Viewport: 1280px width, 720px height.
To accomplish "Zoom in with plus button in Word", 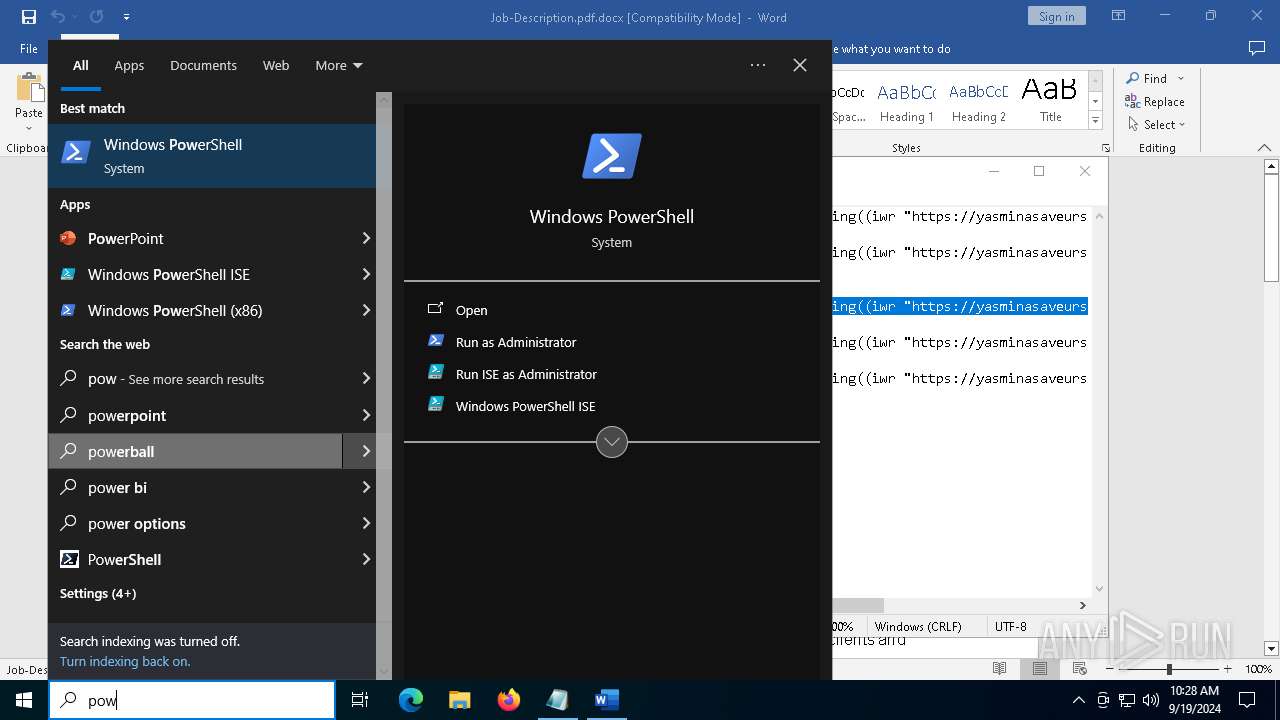I will 1227,669.
